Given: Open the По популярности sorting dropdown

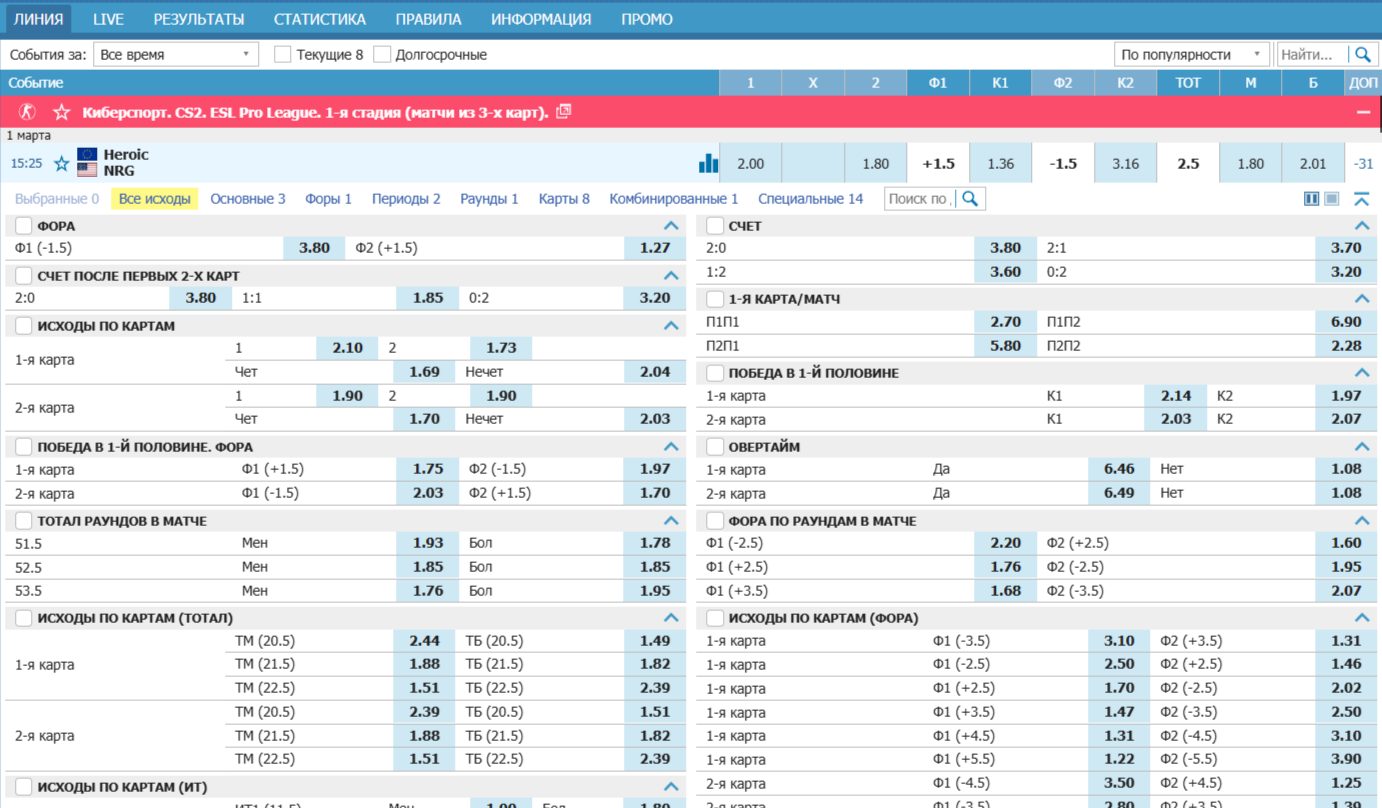Looking at the screenshot, I should tap(1191, 55).
